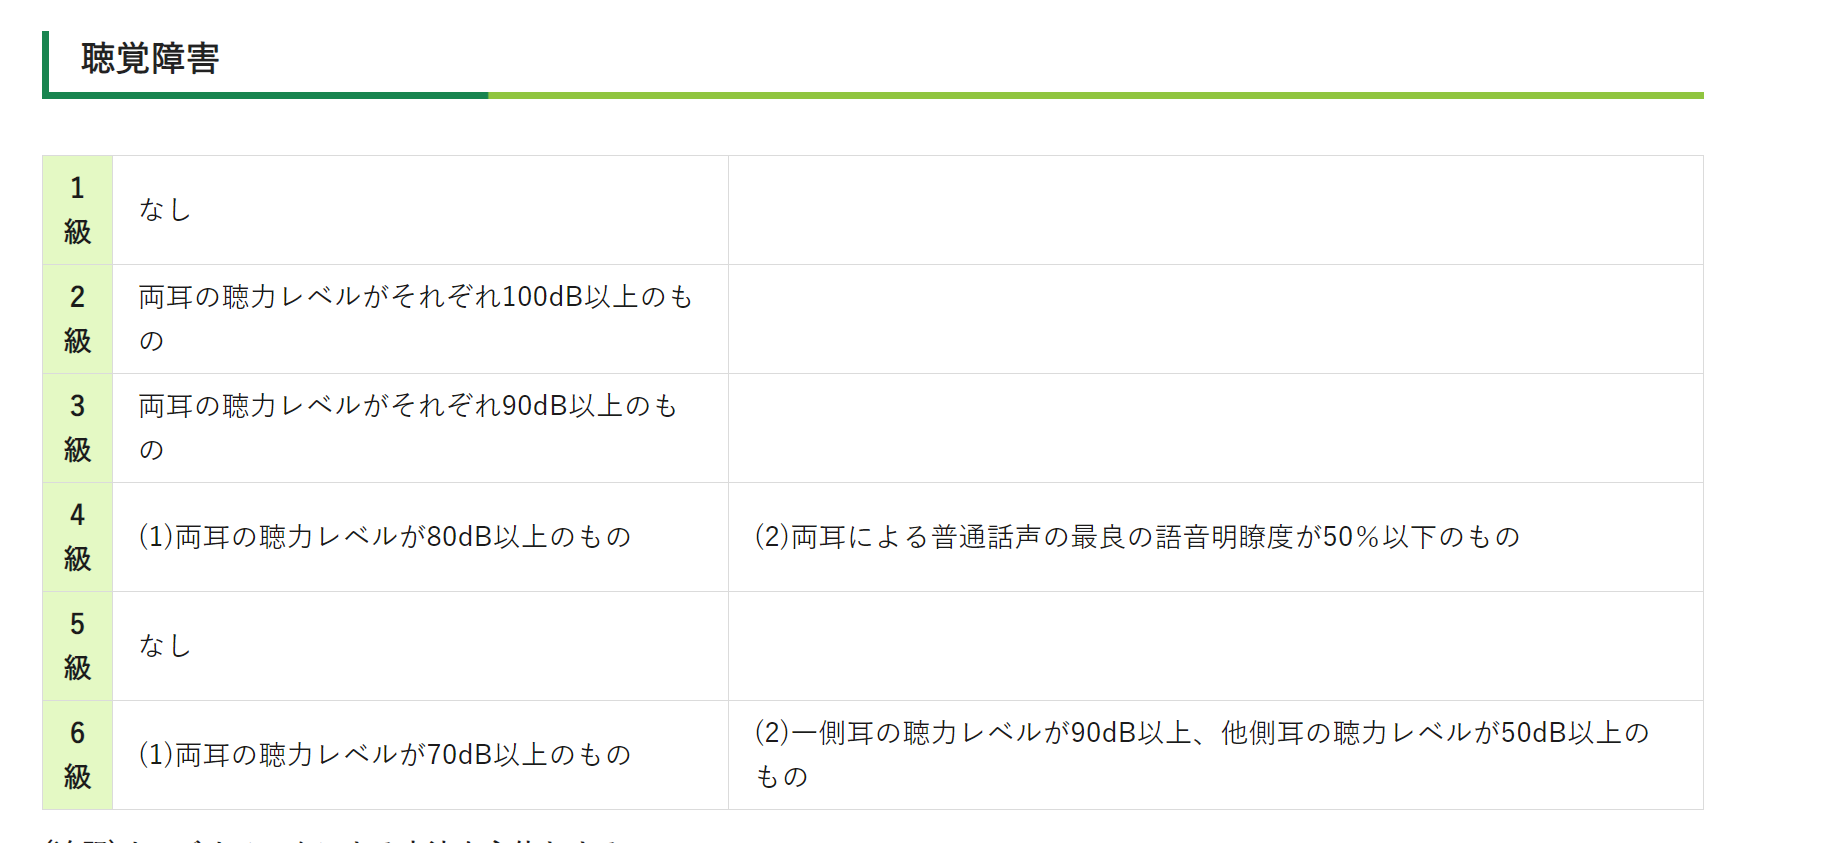Viewport: 1823px width, 843px height.
Task: Select the 5級 grade header cell
Action: [77, 646]
